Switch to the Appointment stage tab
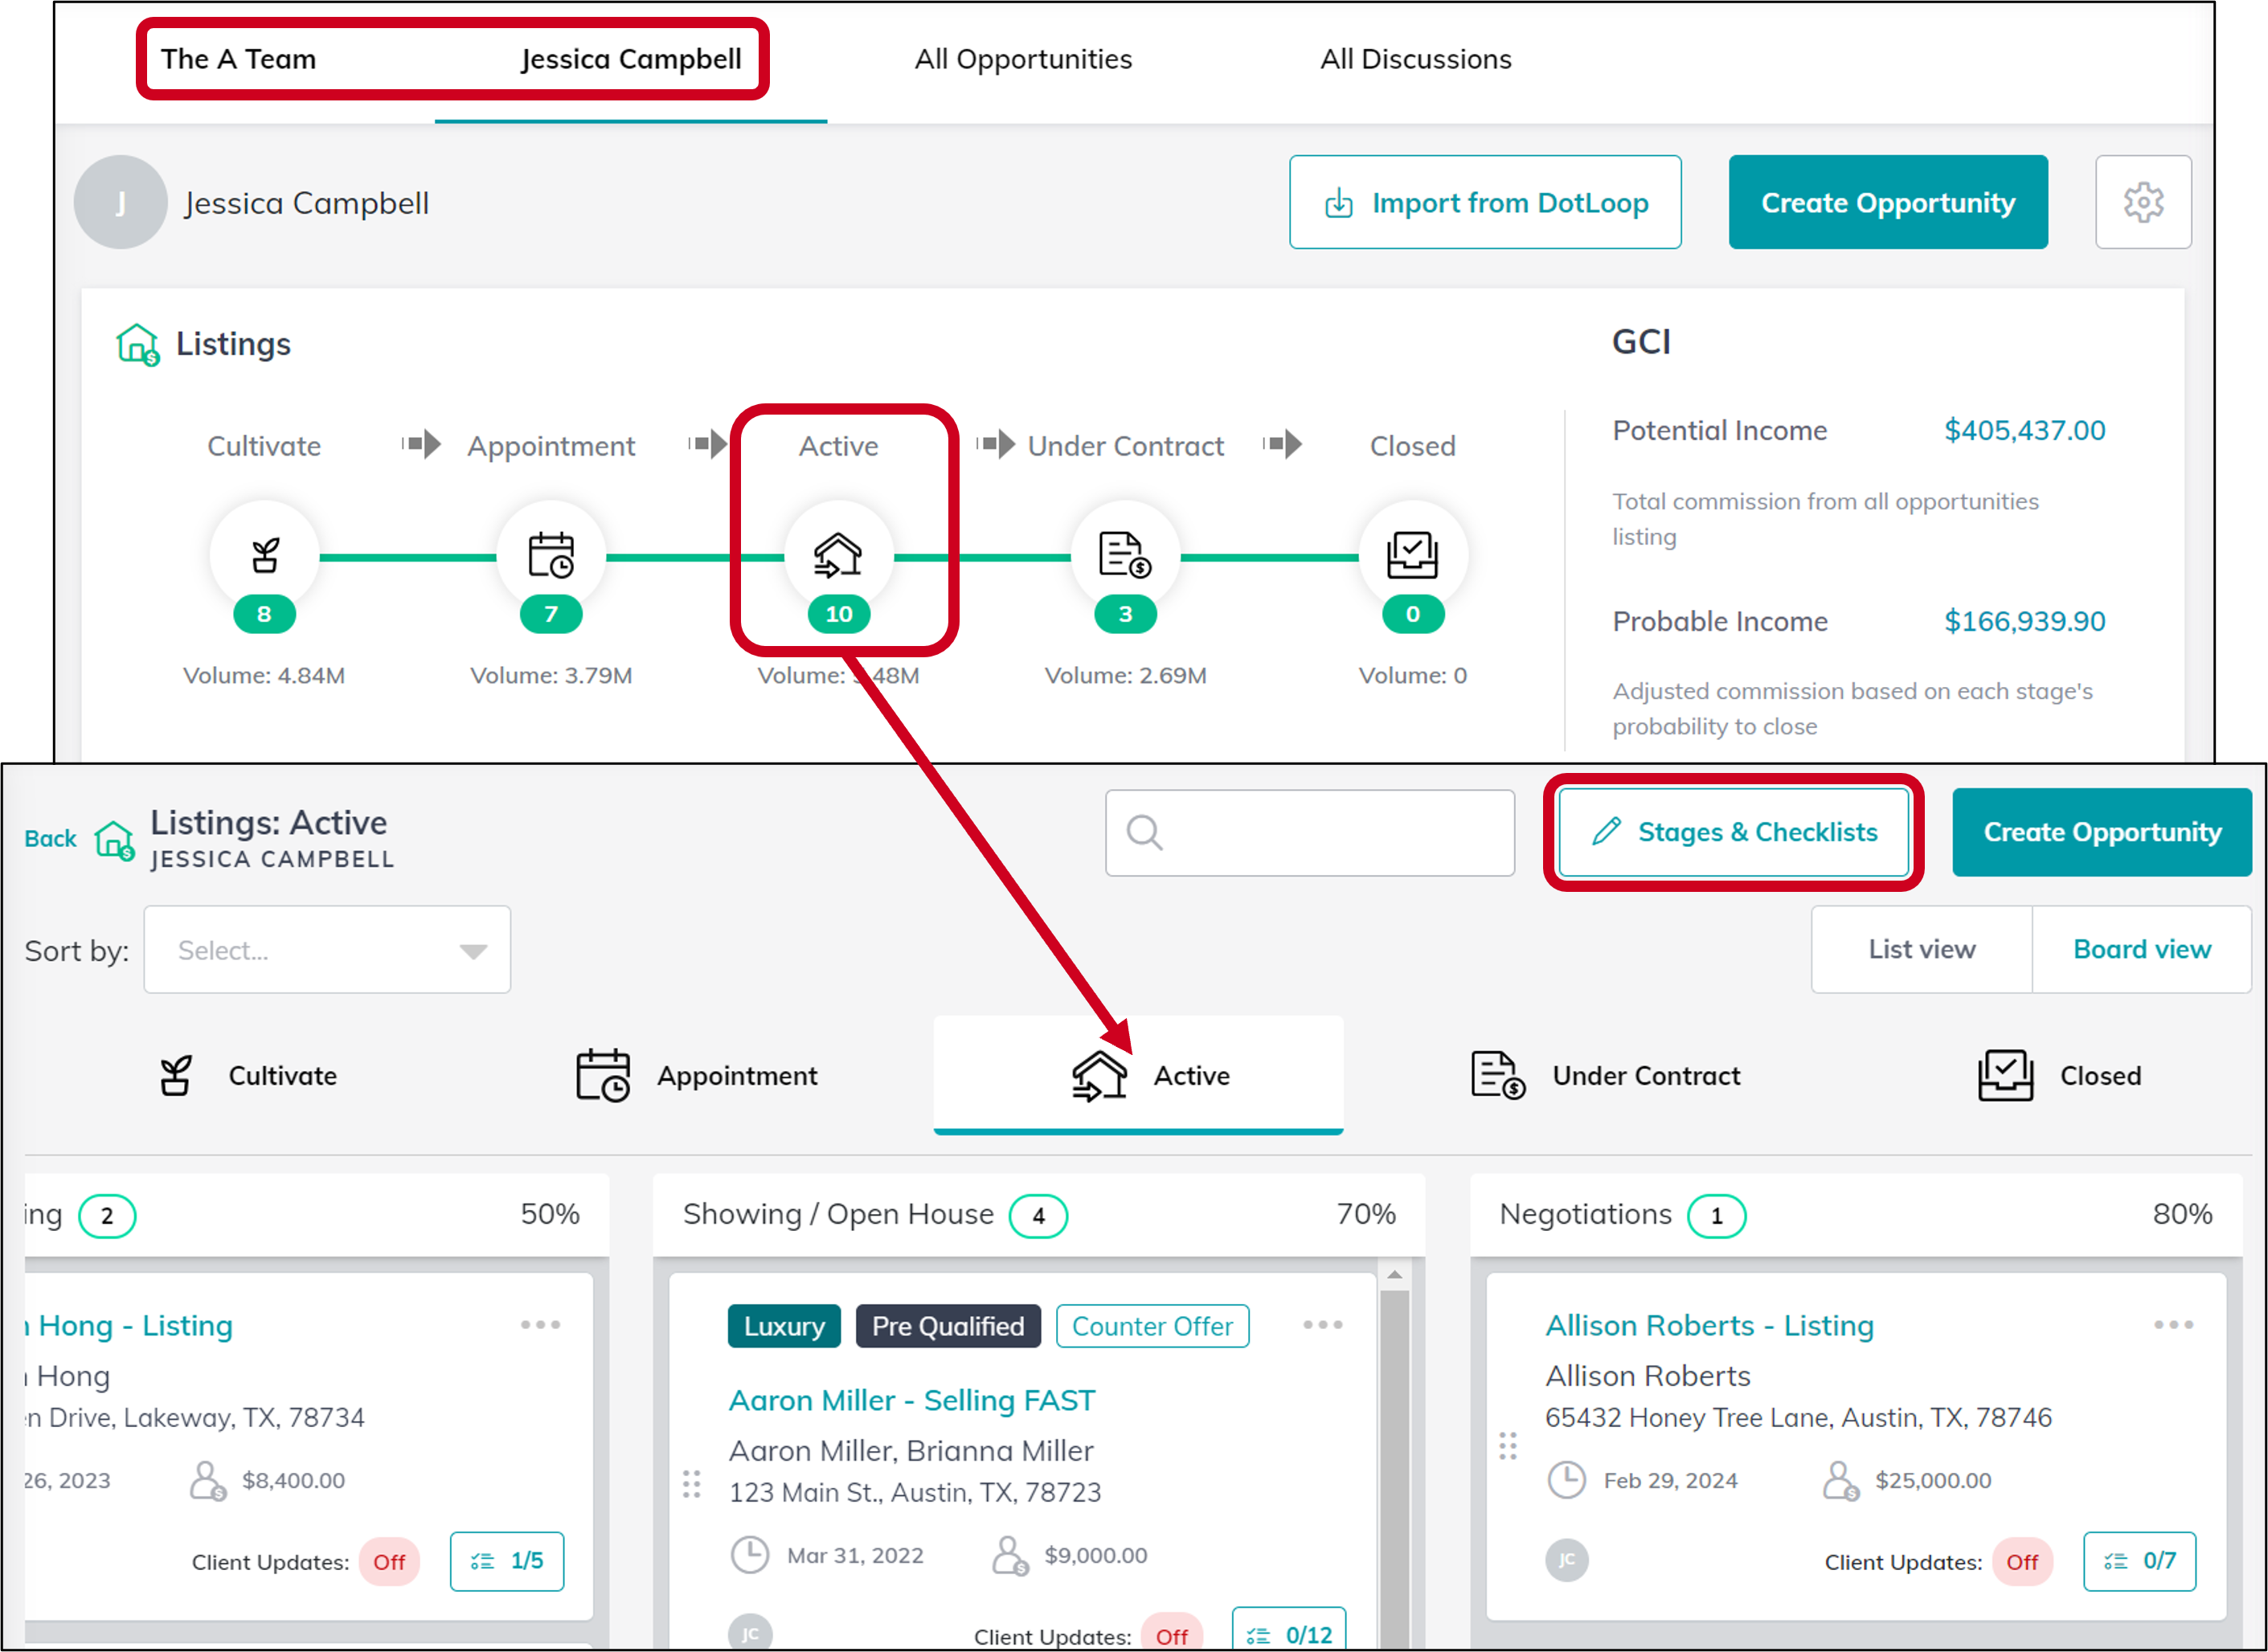This screenshot has width=2268, height=1652. tap(697, 1075)
